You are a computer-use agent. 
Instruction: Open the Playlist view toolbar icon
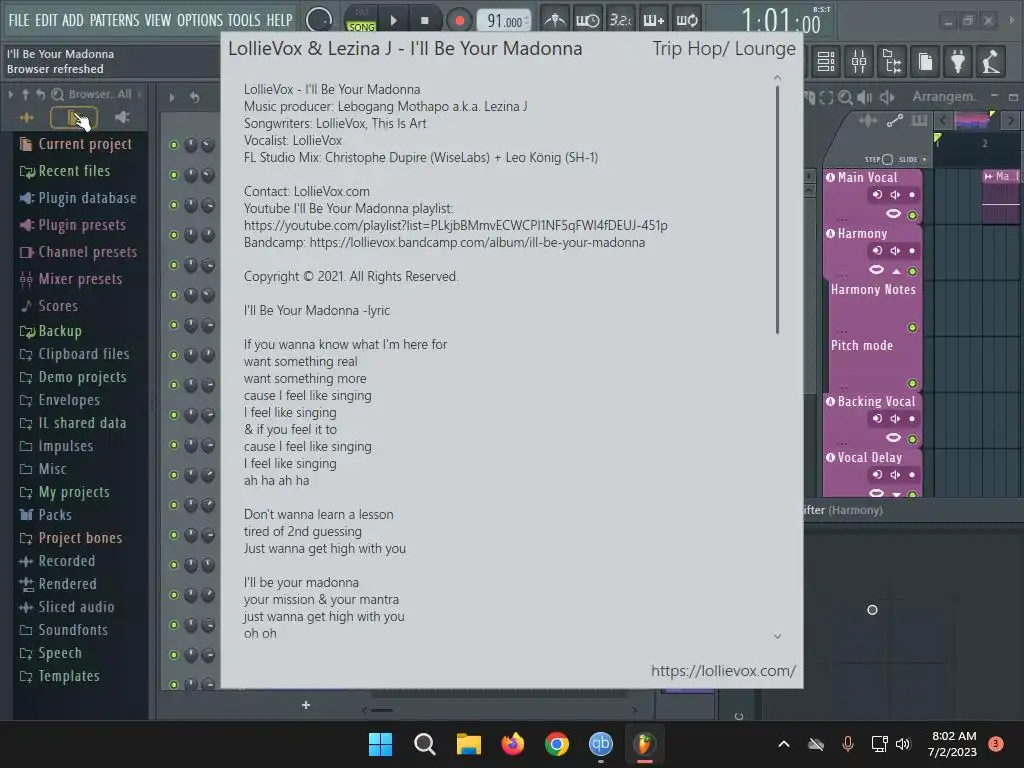coord(826,61)
